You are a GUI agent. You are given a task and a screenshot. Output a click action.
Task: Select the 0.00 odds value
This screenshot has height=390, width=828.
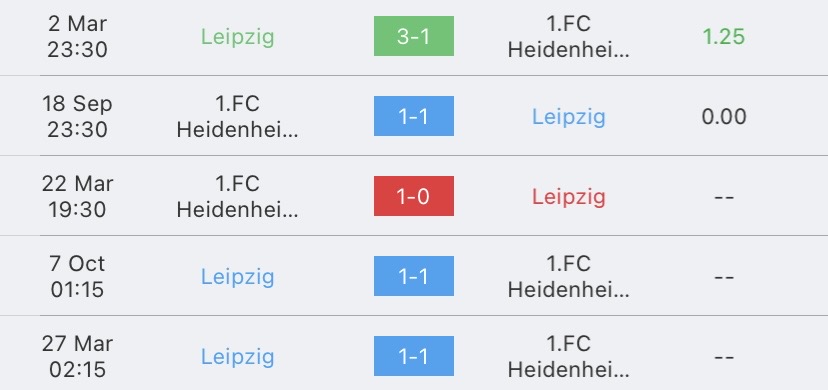pos(723,117)
